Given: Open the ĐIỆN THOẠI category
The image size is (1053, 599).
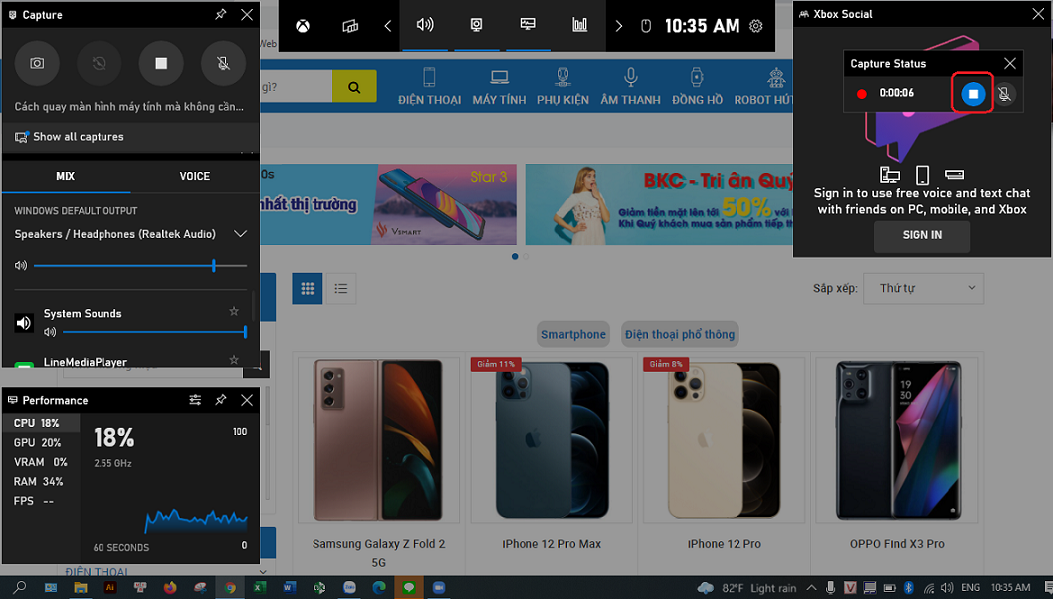Looking at the screenshot, I should point(429,87).
